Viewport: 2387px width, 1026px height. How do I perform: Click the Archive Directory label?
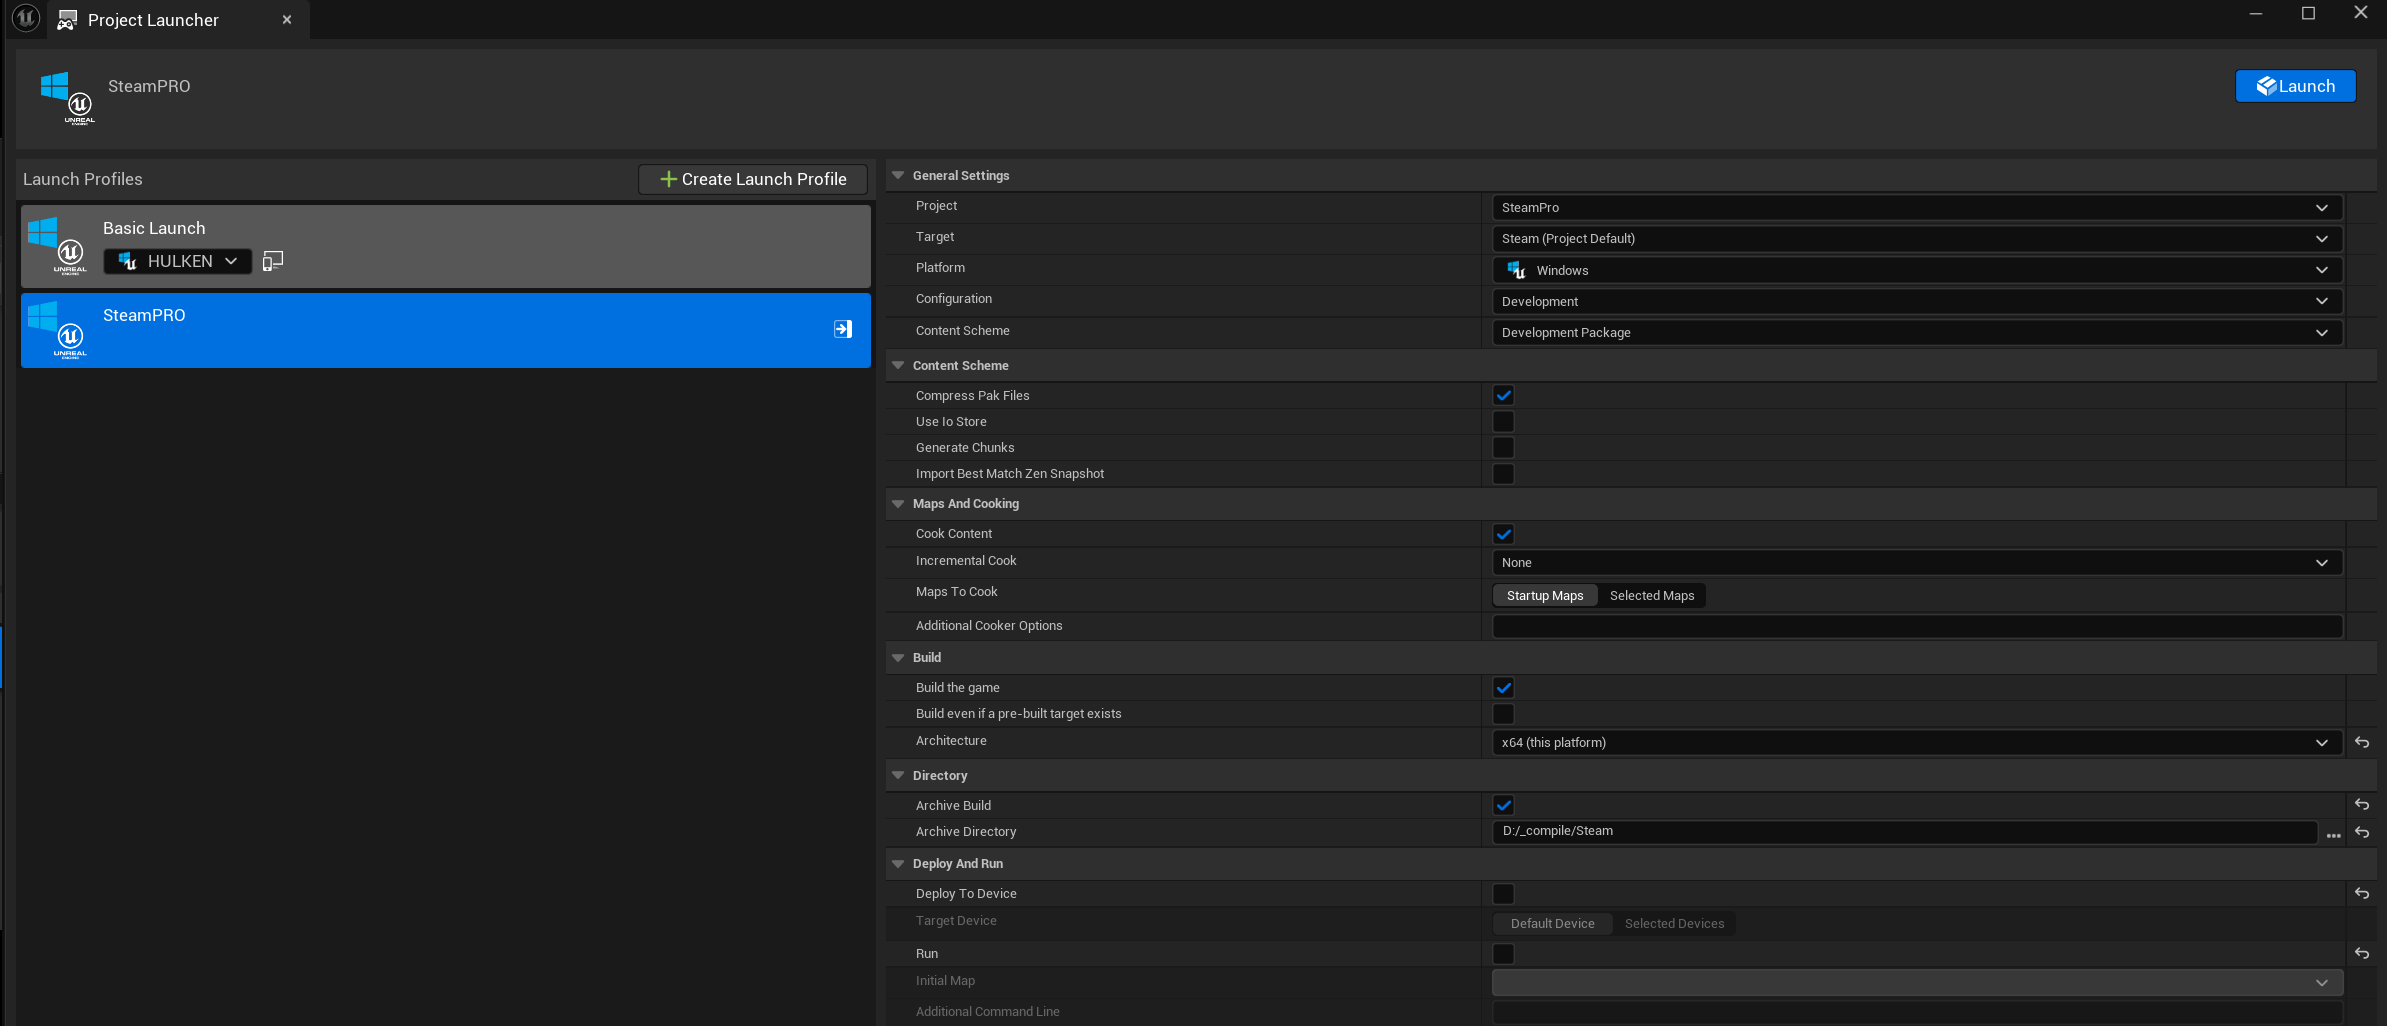pyautogui.click(x=966, y=832)
